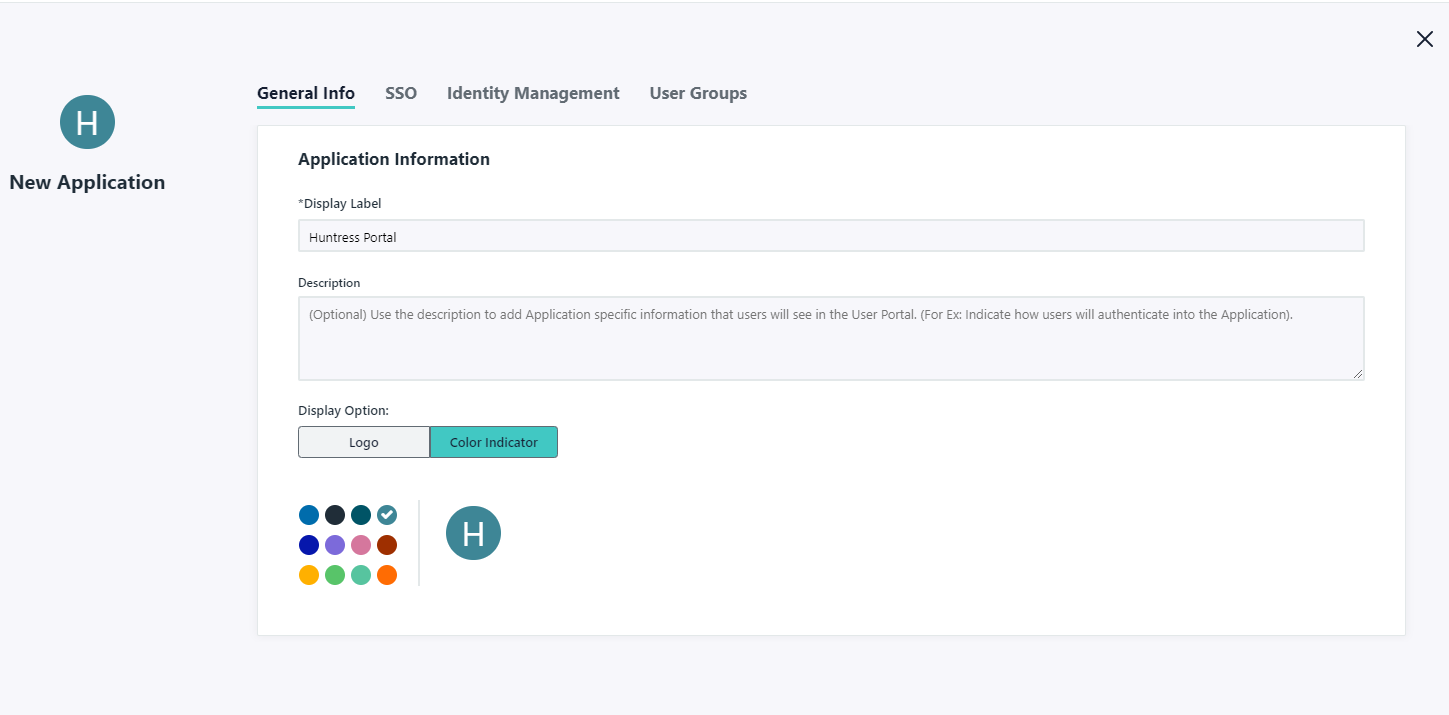Pick the pink color swatch
The height and width of the screenshot is (715, 1449).
[x=361, y=545]
